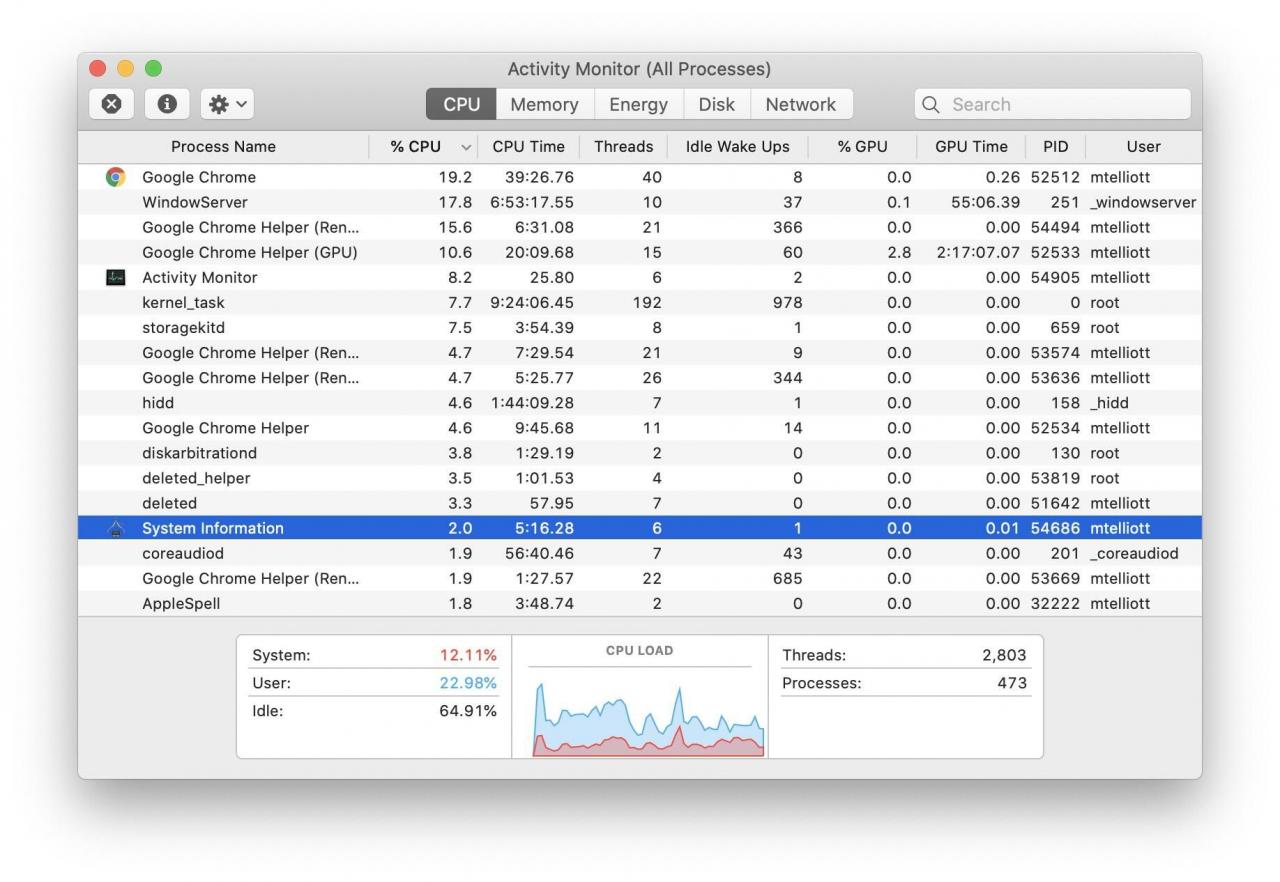The width and height of the screenshot is (1280, 882).
Task: Select the storagekitd process
Action: tap(640, 327)
